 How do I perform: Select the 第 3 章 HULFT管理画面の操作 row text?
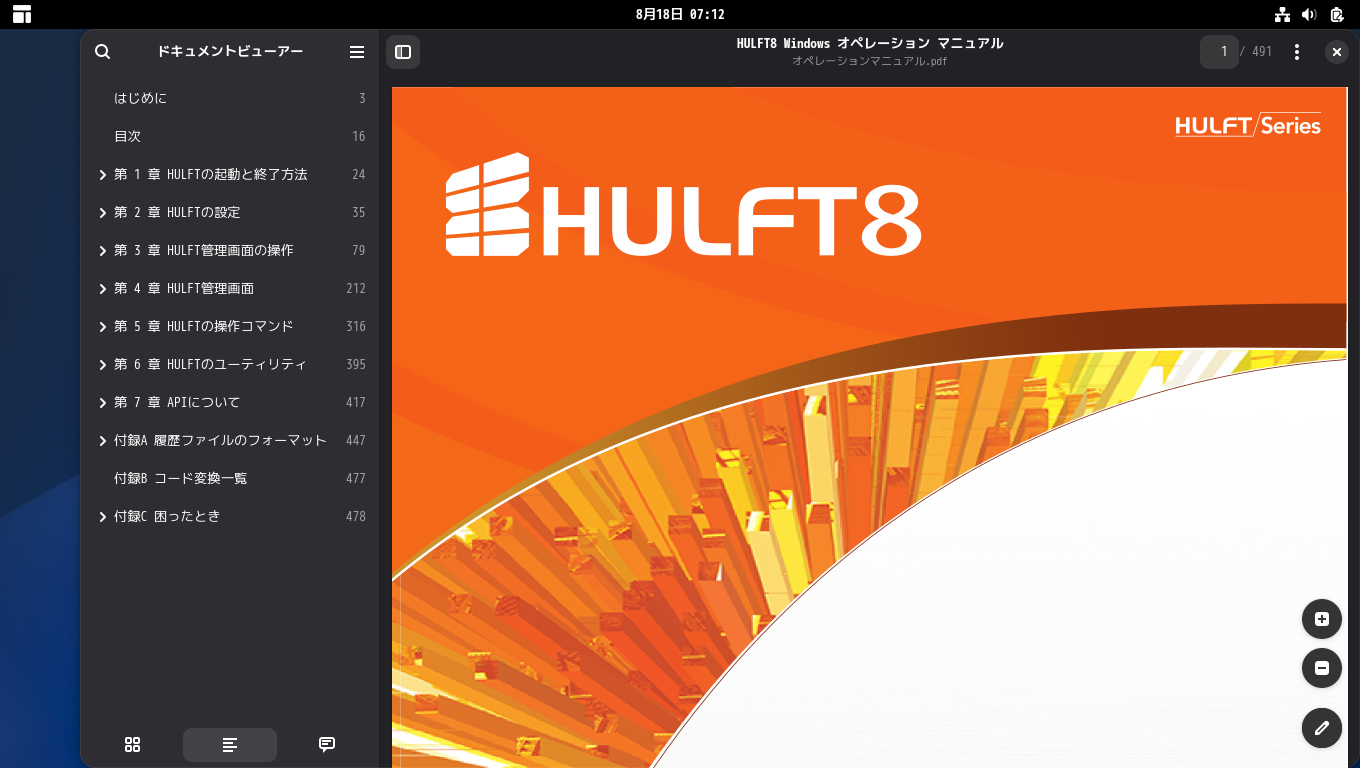(204, 251)
